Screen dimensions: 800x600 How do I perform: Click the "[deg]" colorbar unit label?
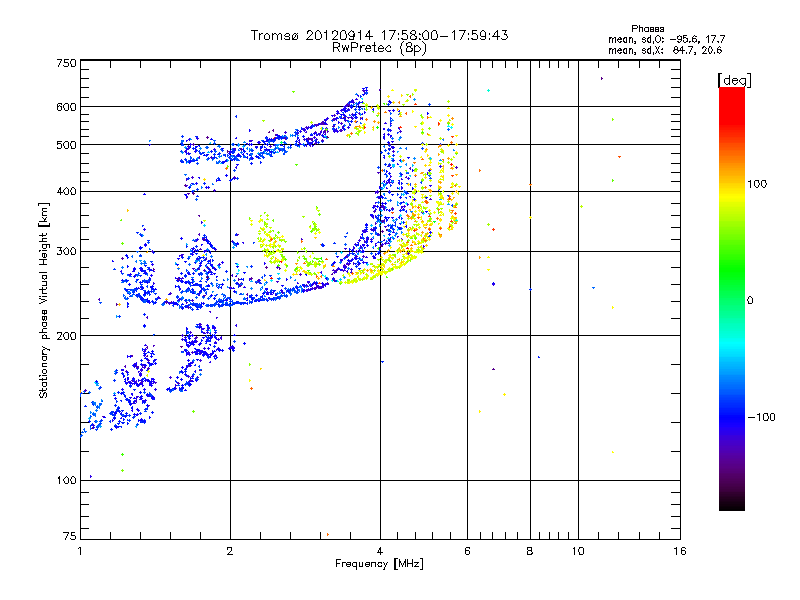coord(734,80)
